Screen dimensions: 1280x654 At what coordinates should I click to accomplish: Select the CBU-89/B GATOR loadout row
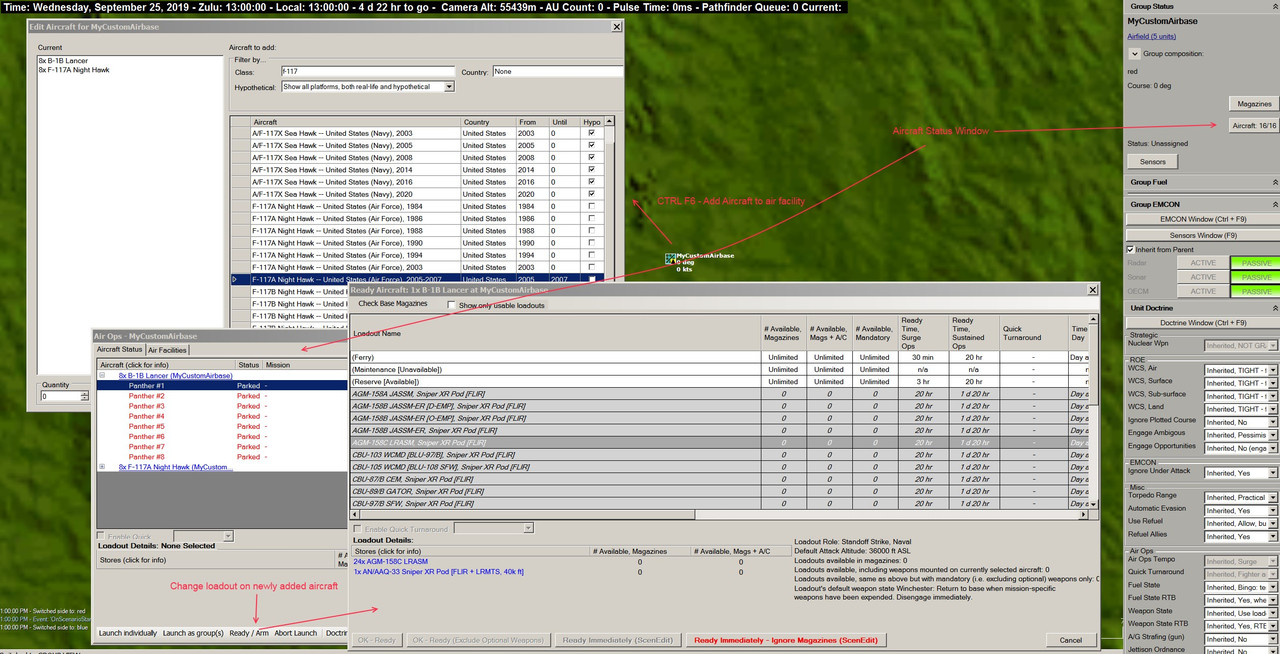tap(719, 491)
